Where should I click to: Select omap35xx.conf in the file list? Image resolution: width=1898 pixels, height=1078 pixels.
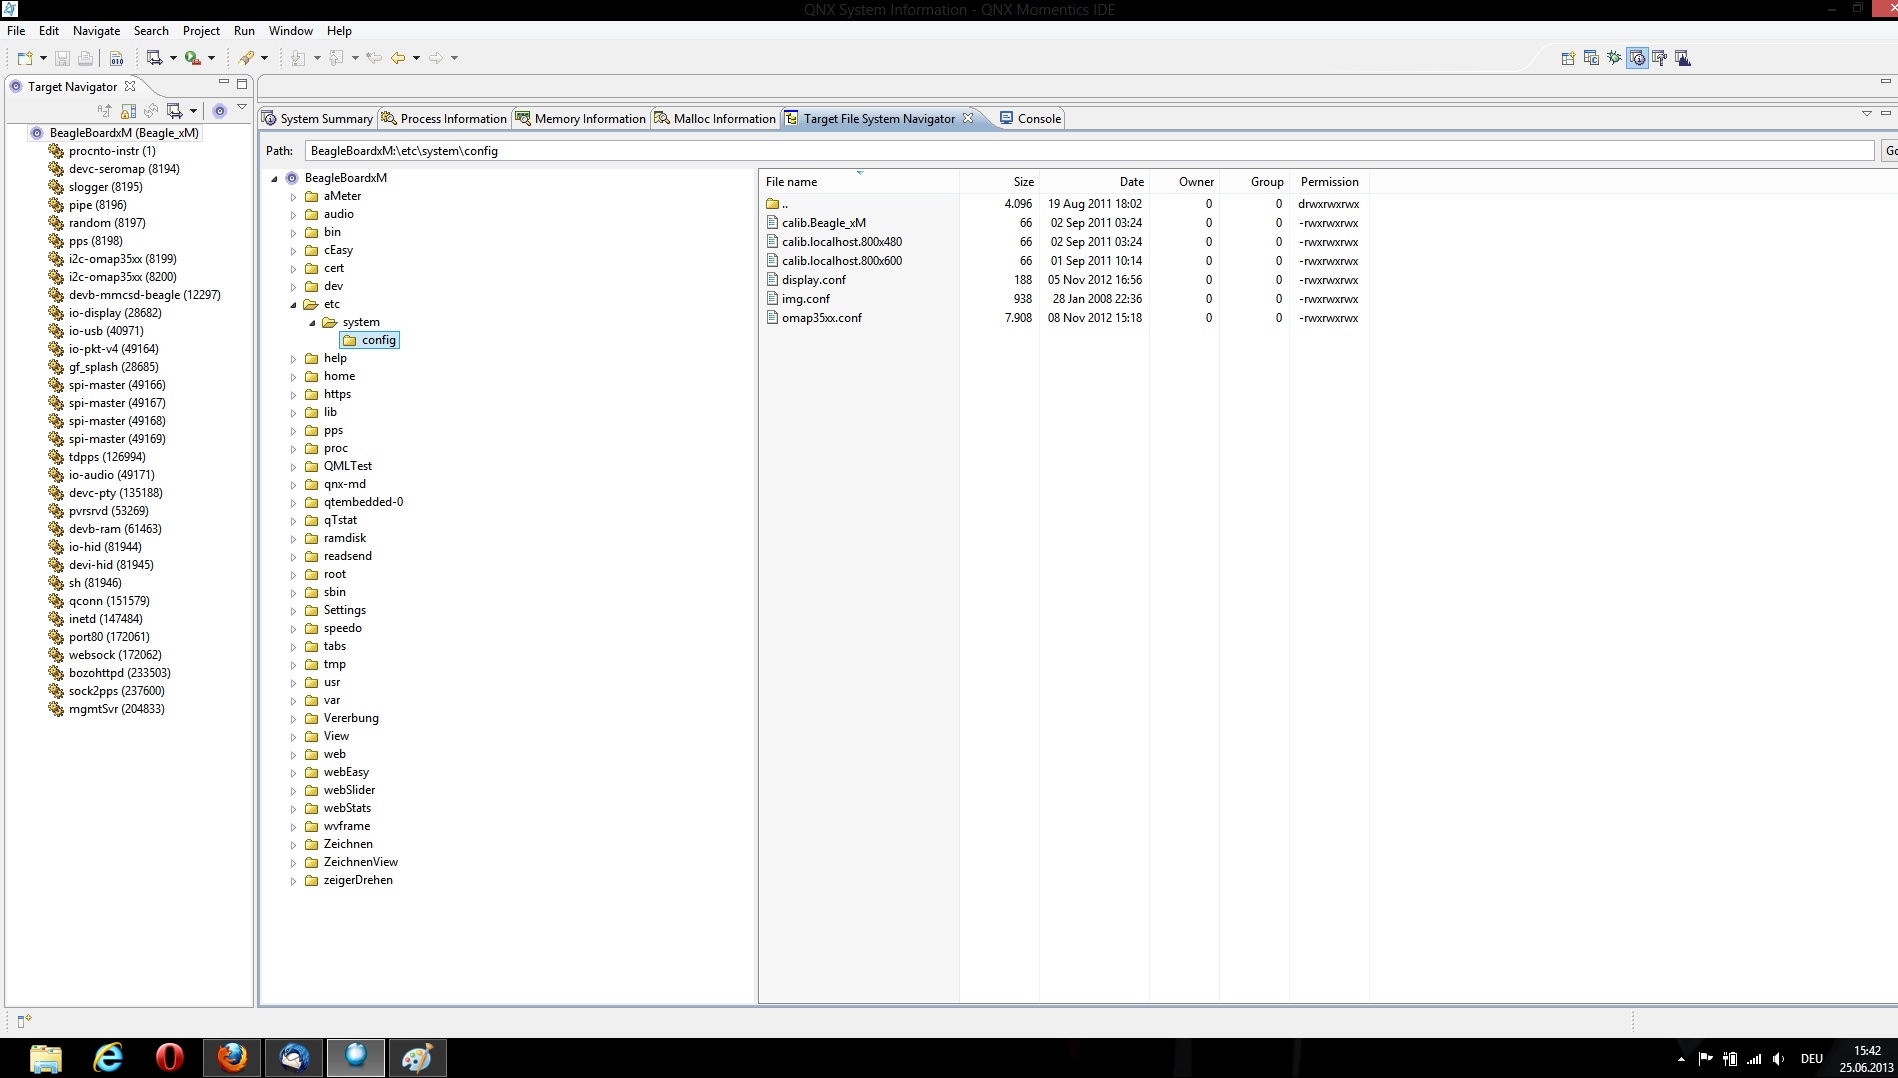coord(821,318)
